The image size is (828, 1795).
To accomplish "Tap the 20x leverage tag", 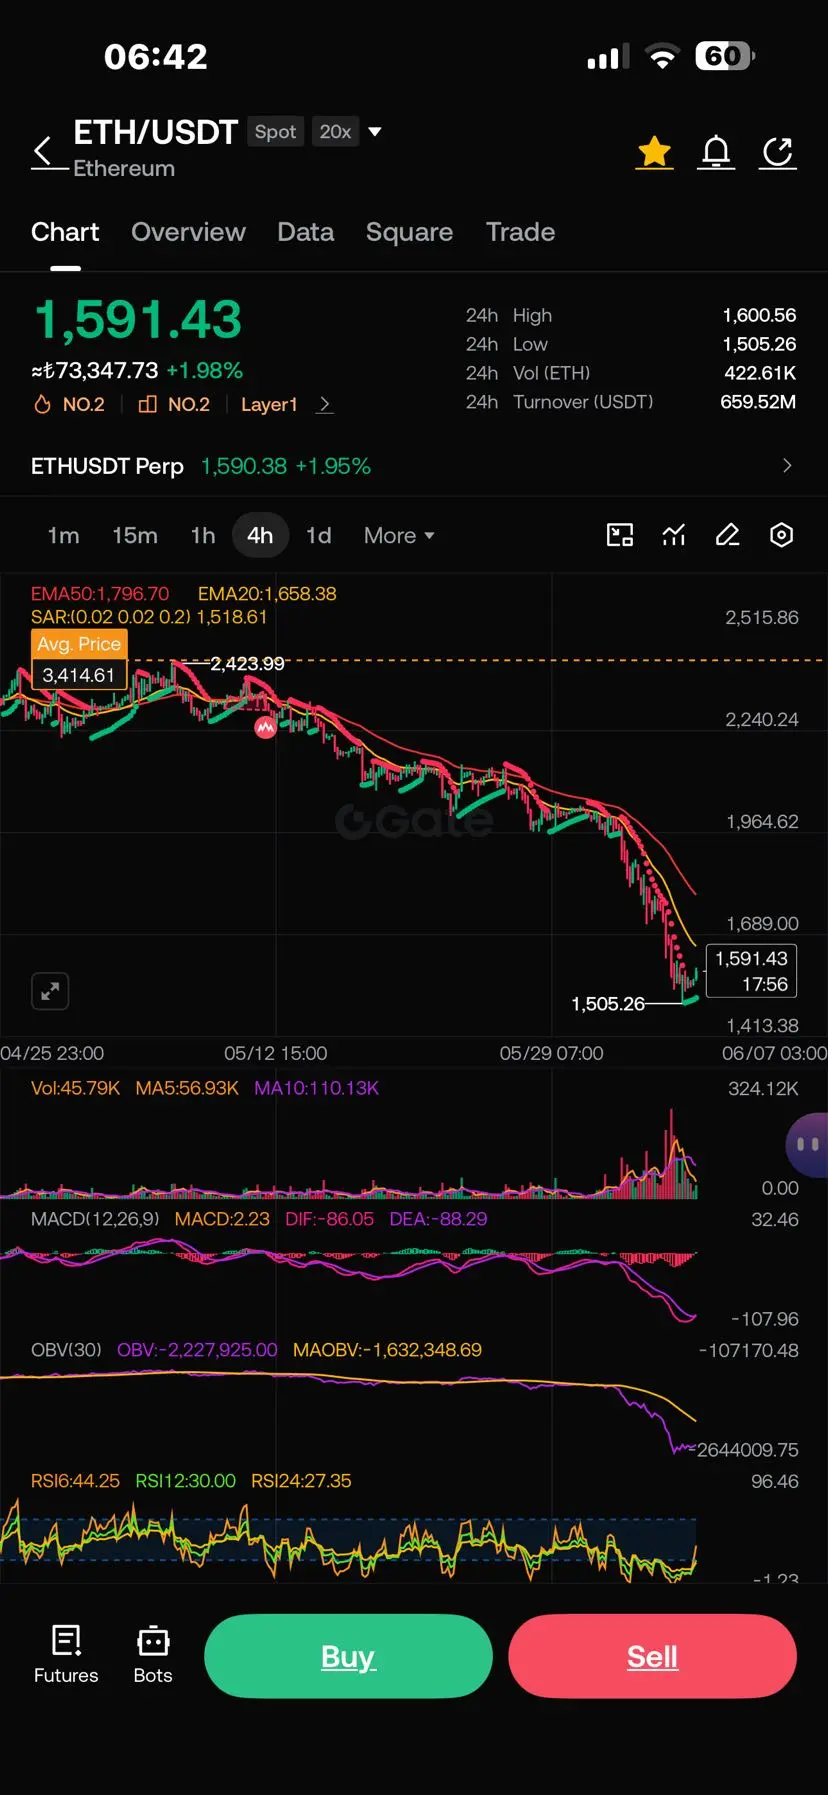I will [335, 131].
